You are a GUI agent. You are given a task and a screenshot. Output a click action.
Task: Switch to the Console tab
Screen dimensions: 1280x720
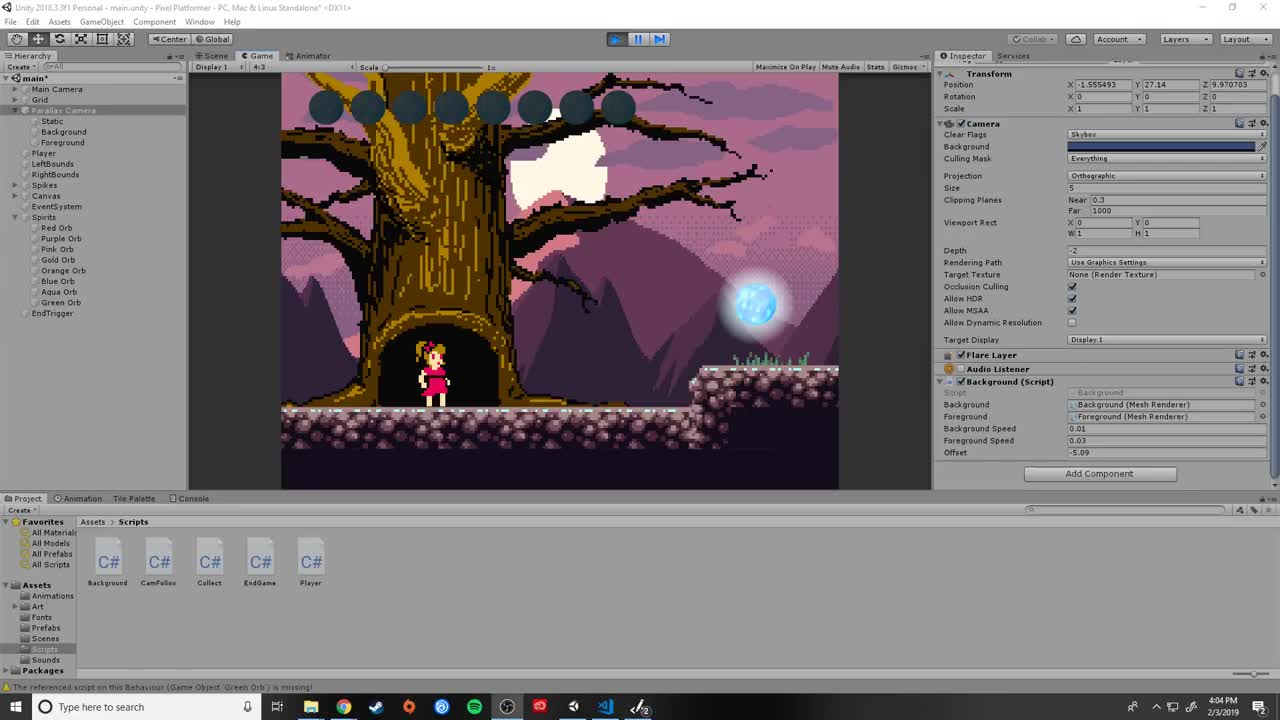coord(189,498)
